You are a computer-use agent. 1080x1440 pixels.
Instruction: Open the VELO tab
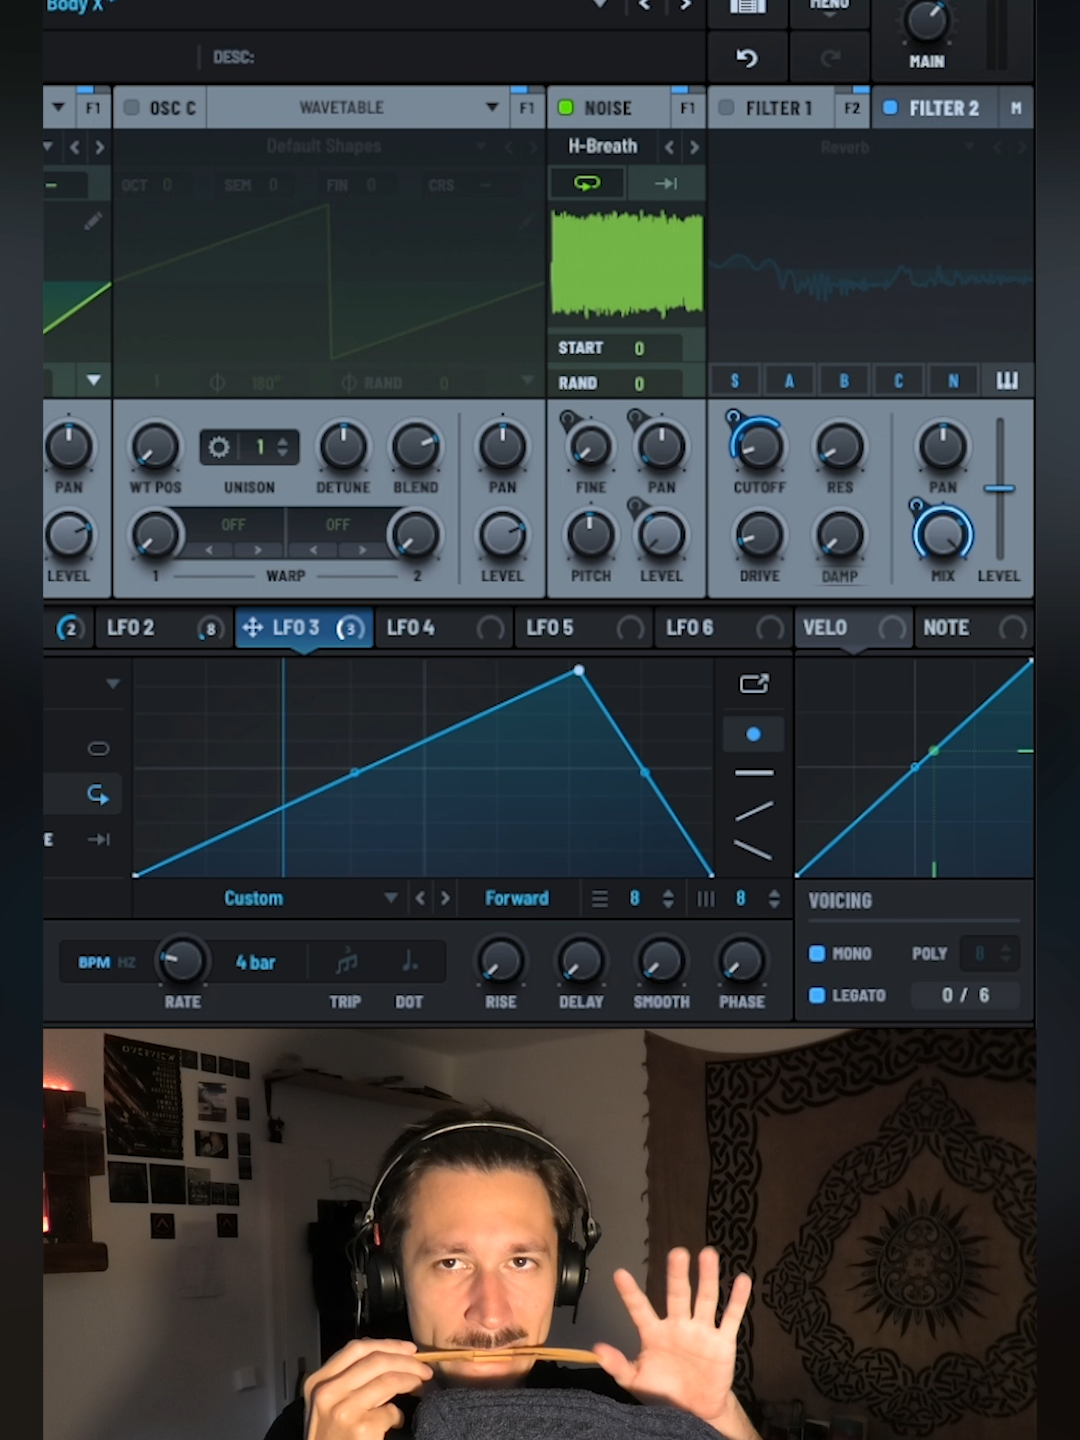pyautogui.click(x=853, y=627)
